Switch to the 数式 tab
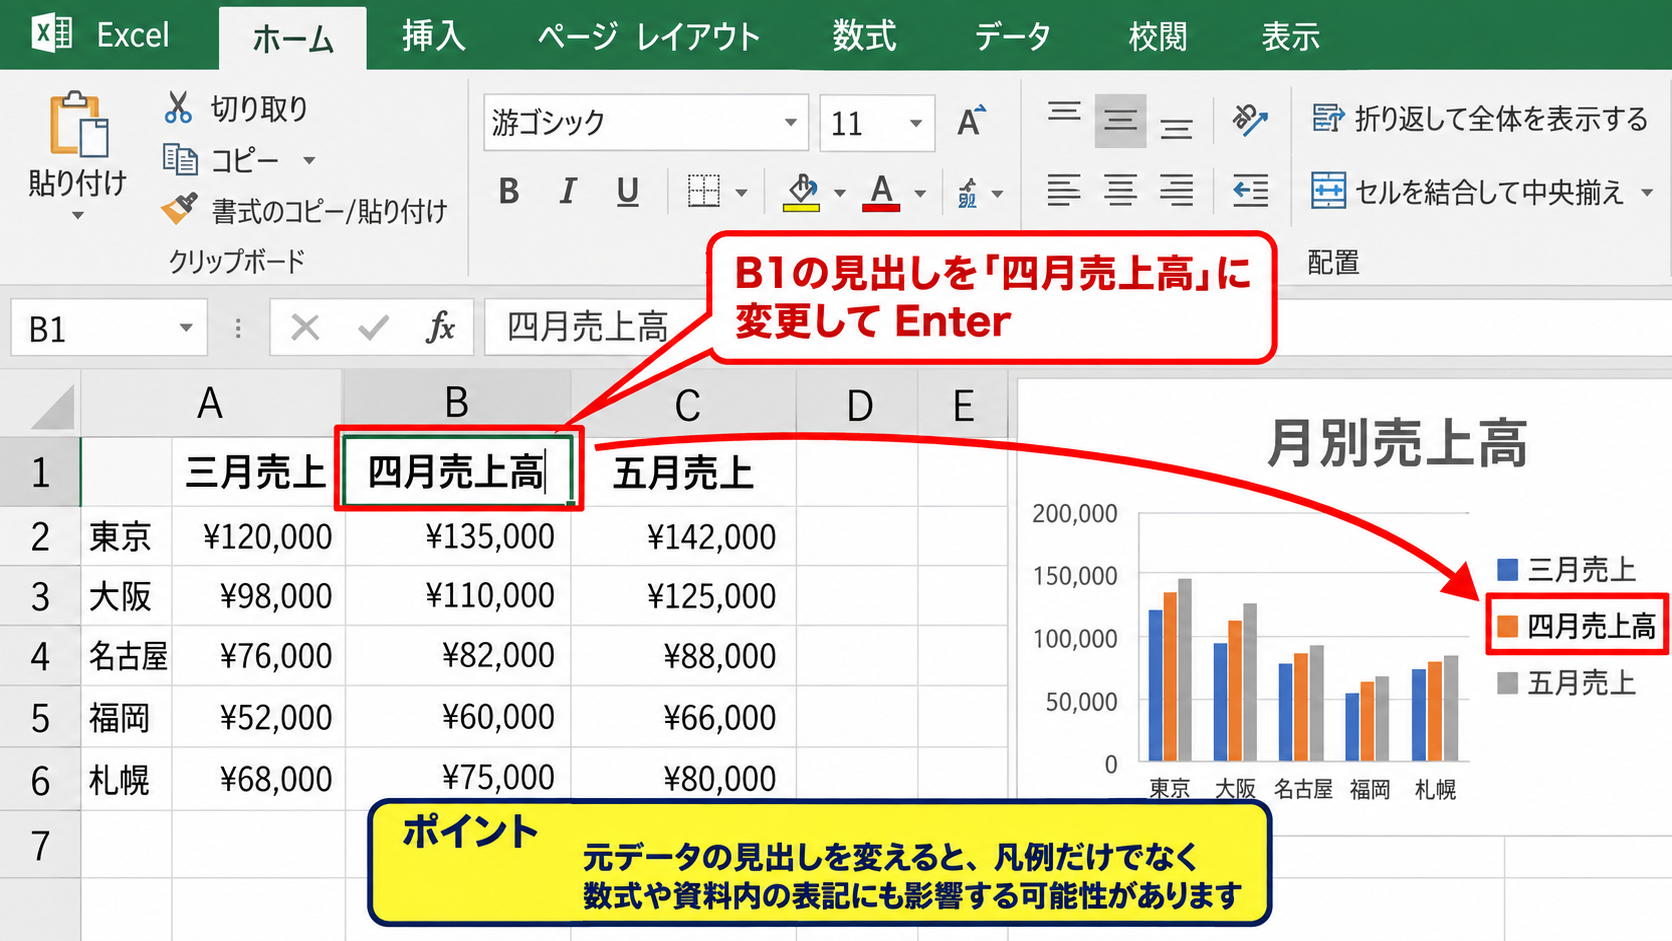Image resolution: width=1672 pixels, height=941 pixels. coord(865,36)
